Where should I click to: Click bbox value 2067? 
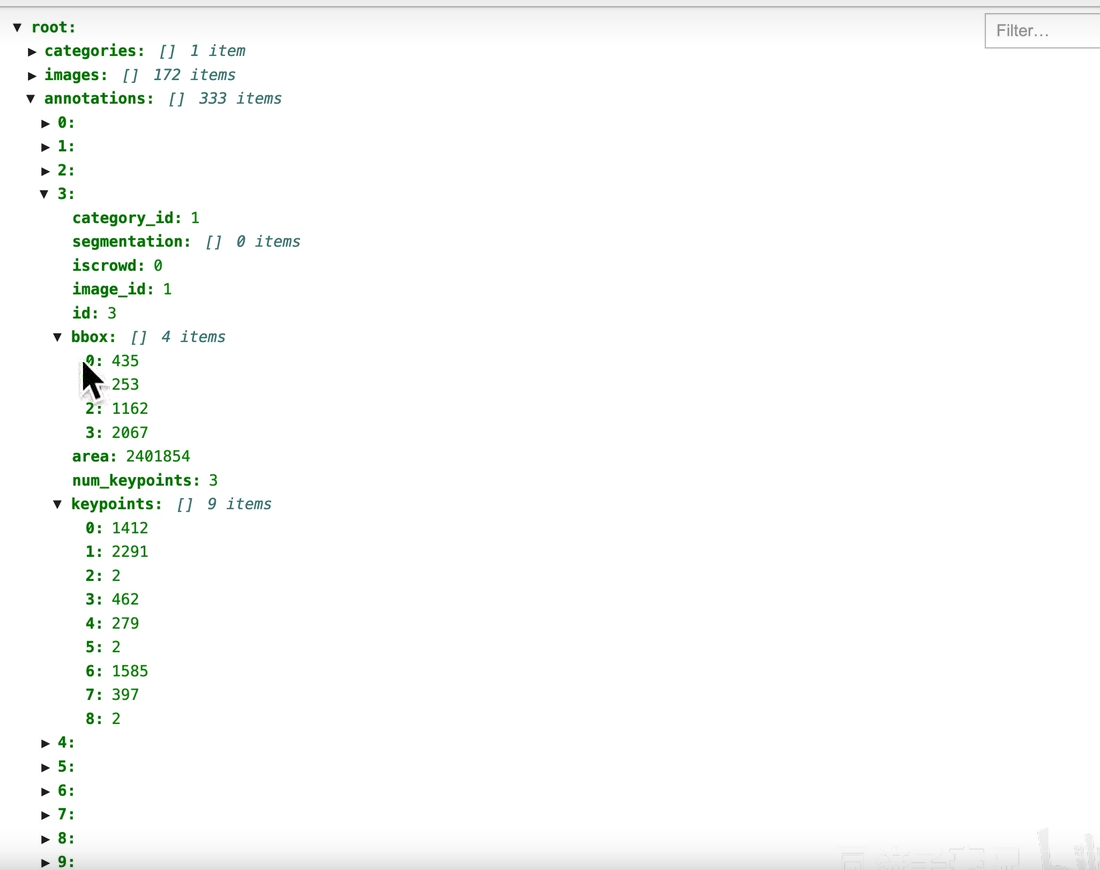tap(130, 433)
